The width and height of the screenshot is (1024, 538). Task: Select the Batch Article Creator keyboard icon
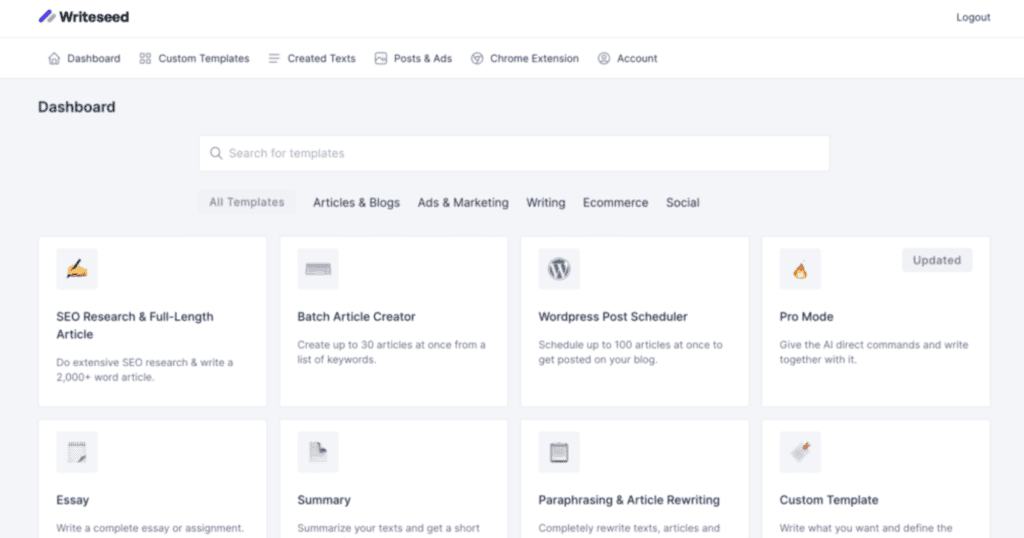click(x=318, y=269)
